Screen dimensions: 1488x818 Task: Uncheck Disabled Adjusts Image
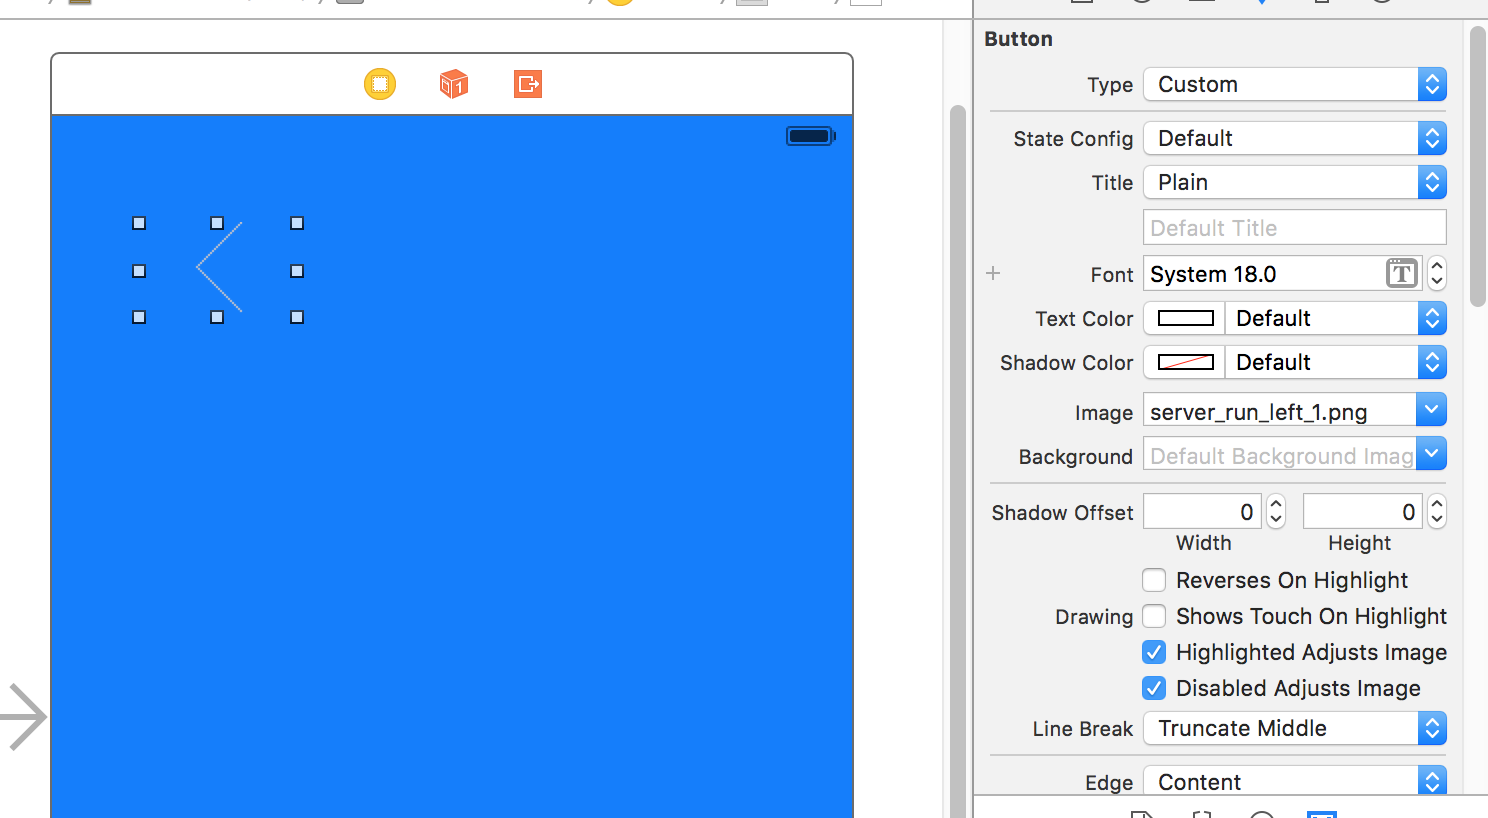(1154, 688)
